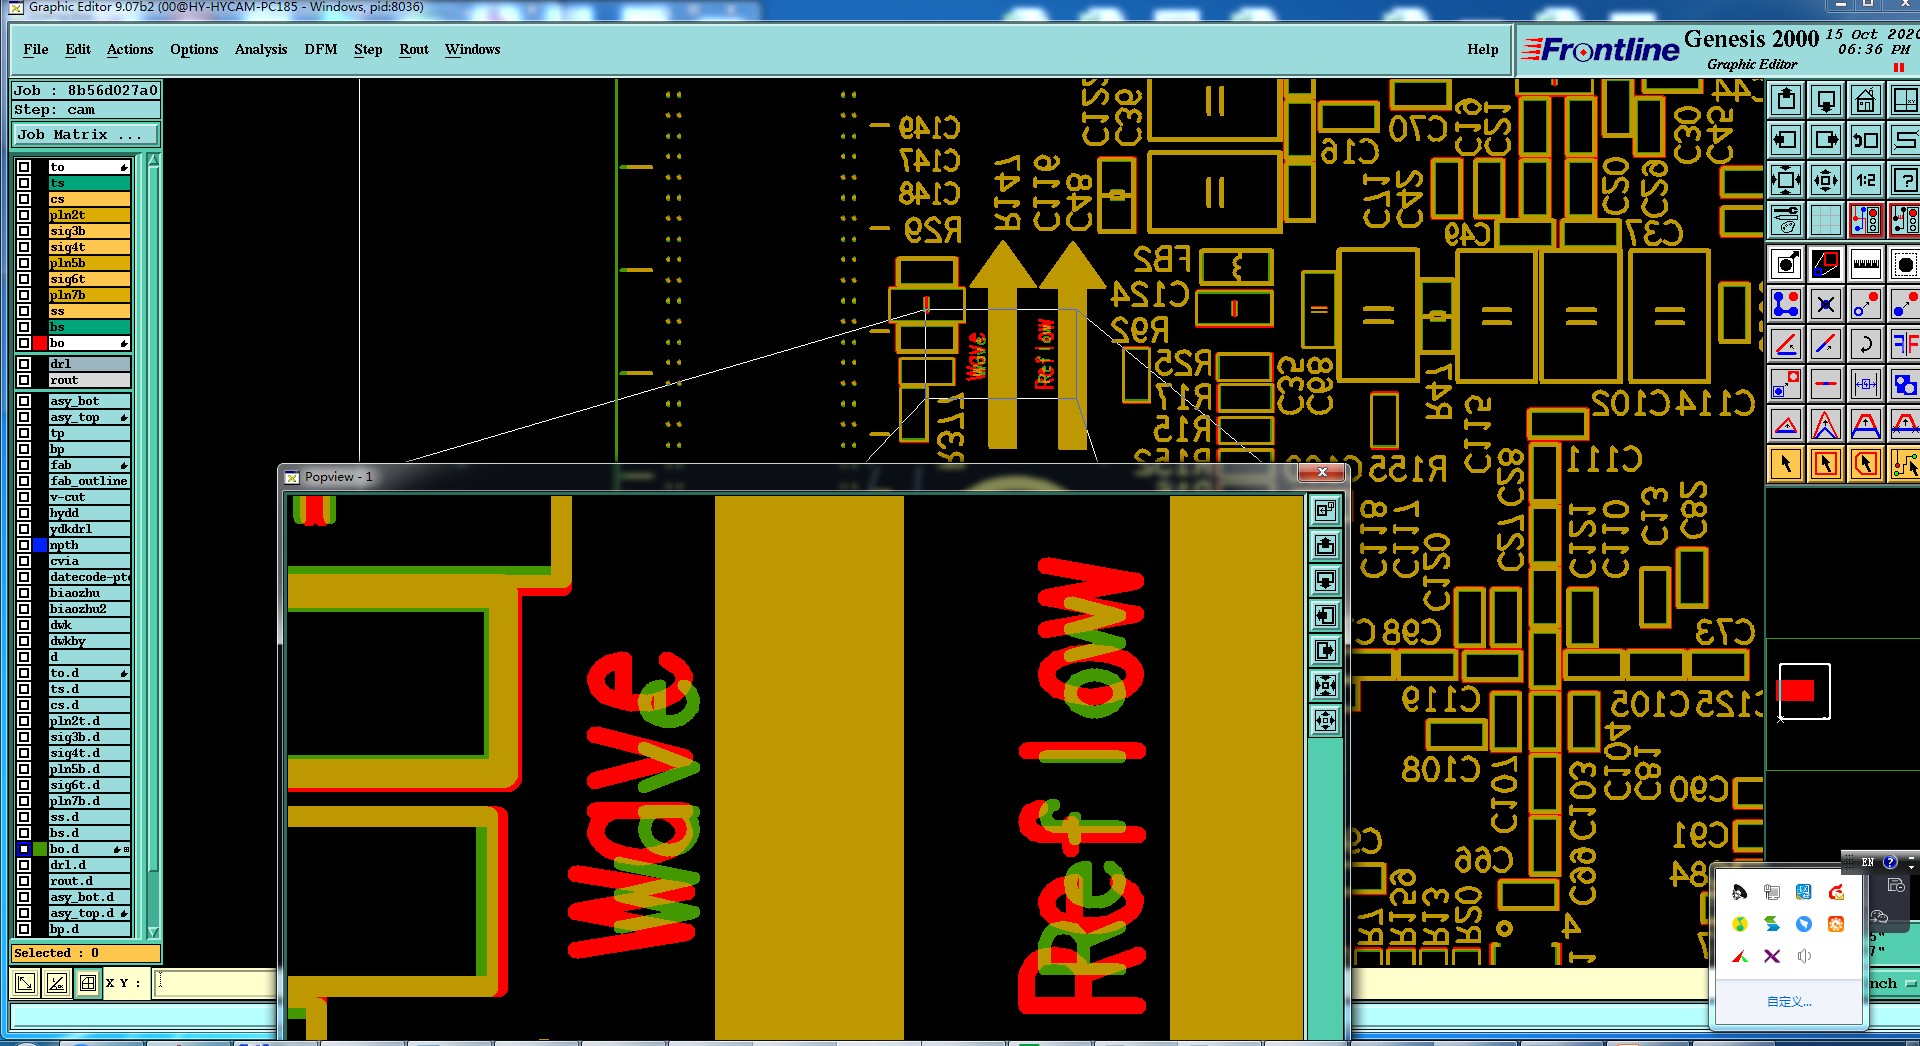Screen dimensions: 1920x1046
Task: Click the blue color swatch of layer npth
Action: pyautogui.click(x=40, y=545)
